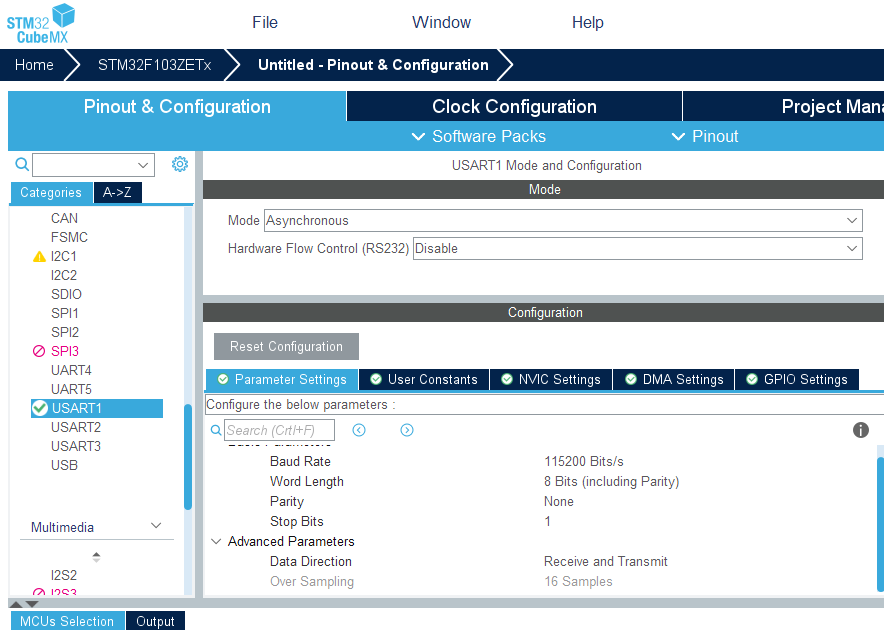Image resolution: width=884 pixels, height=630 pixels.
Task: Expand the Software Packs menu
Action: [x=479, y=136]
